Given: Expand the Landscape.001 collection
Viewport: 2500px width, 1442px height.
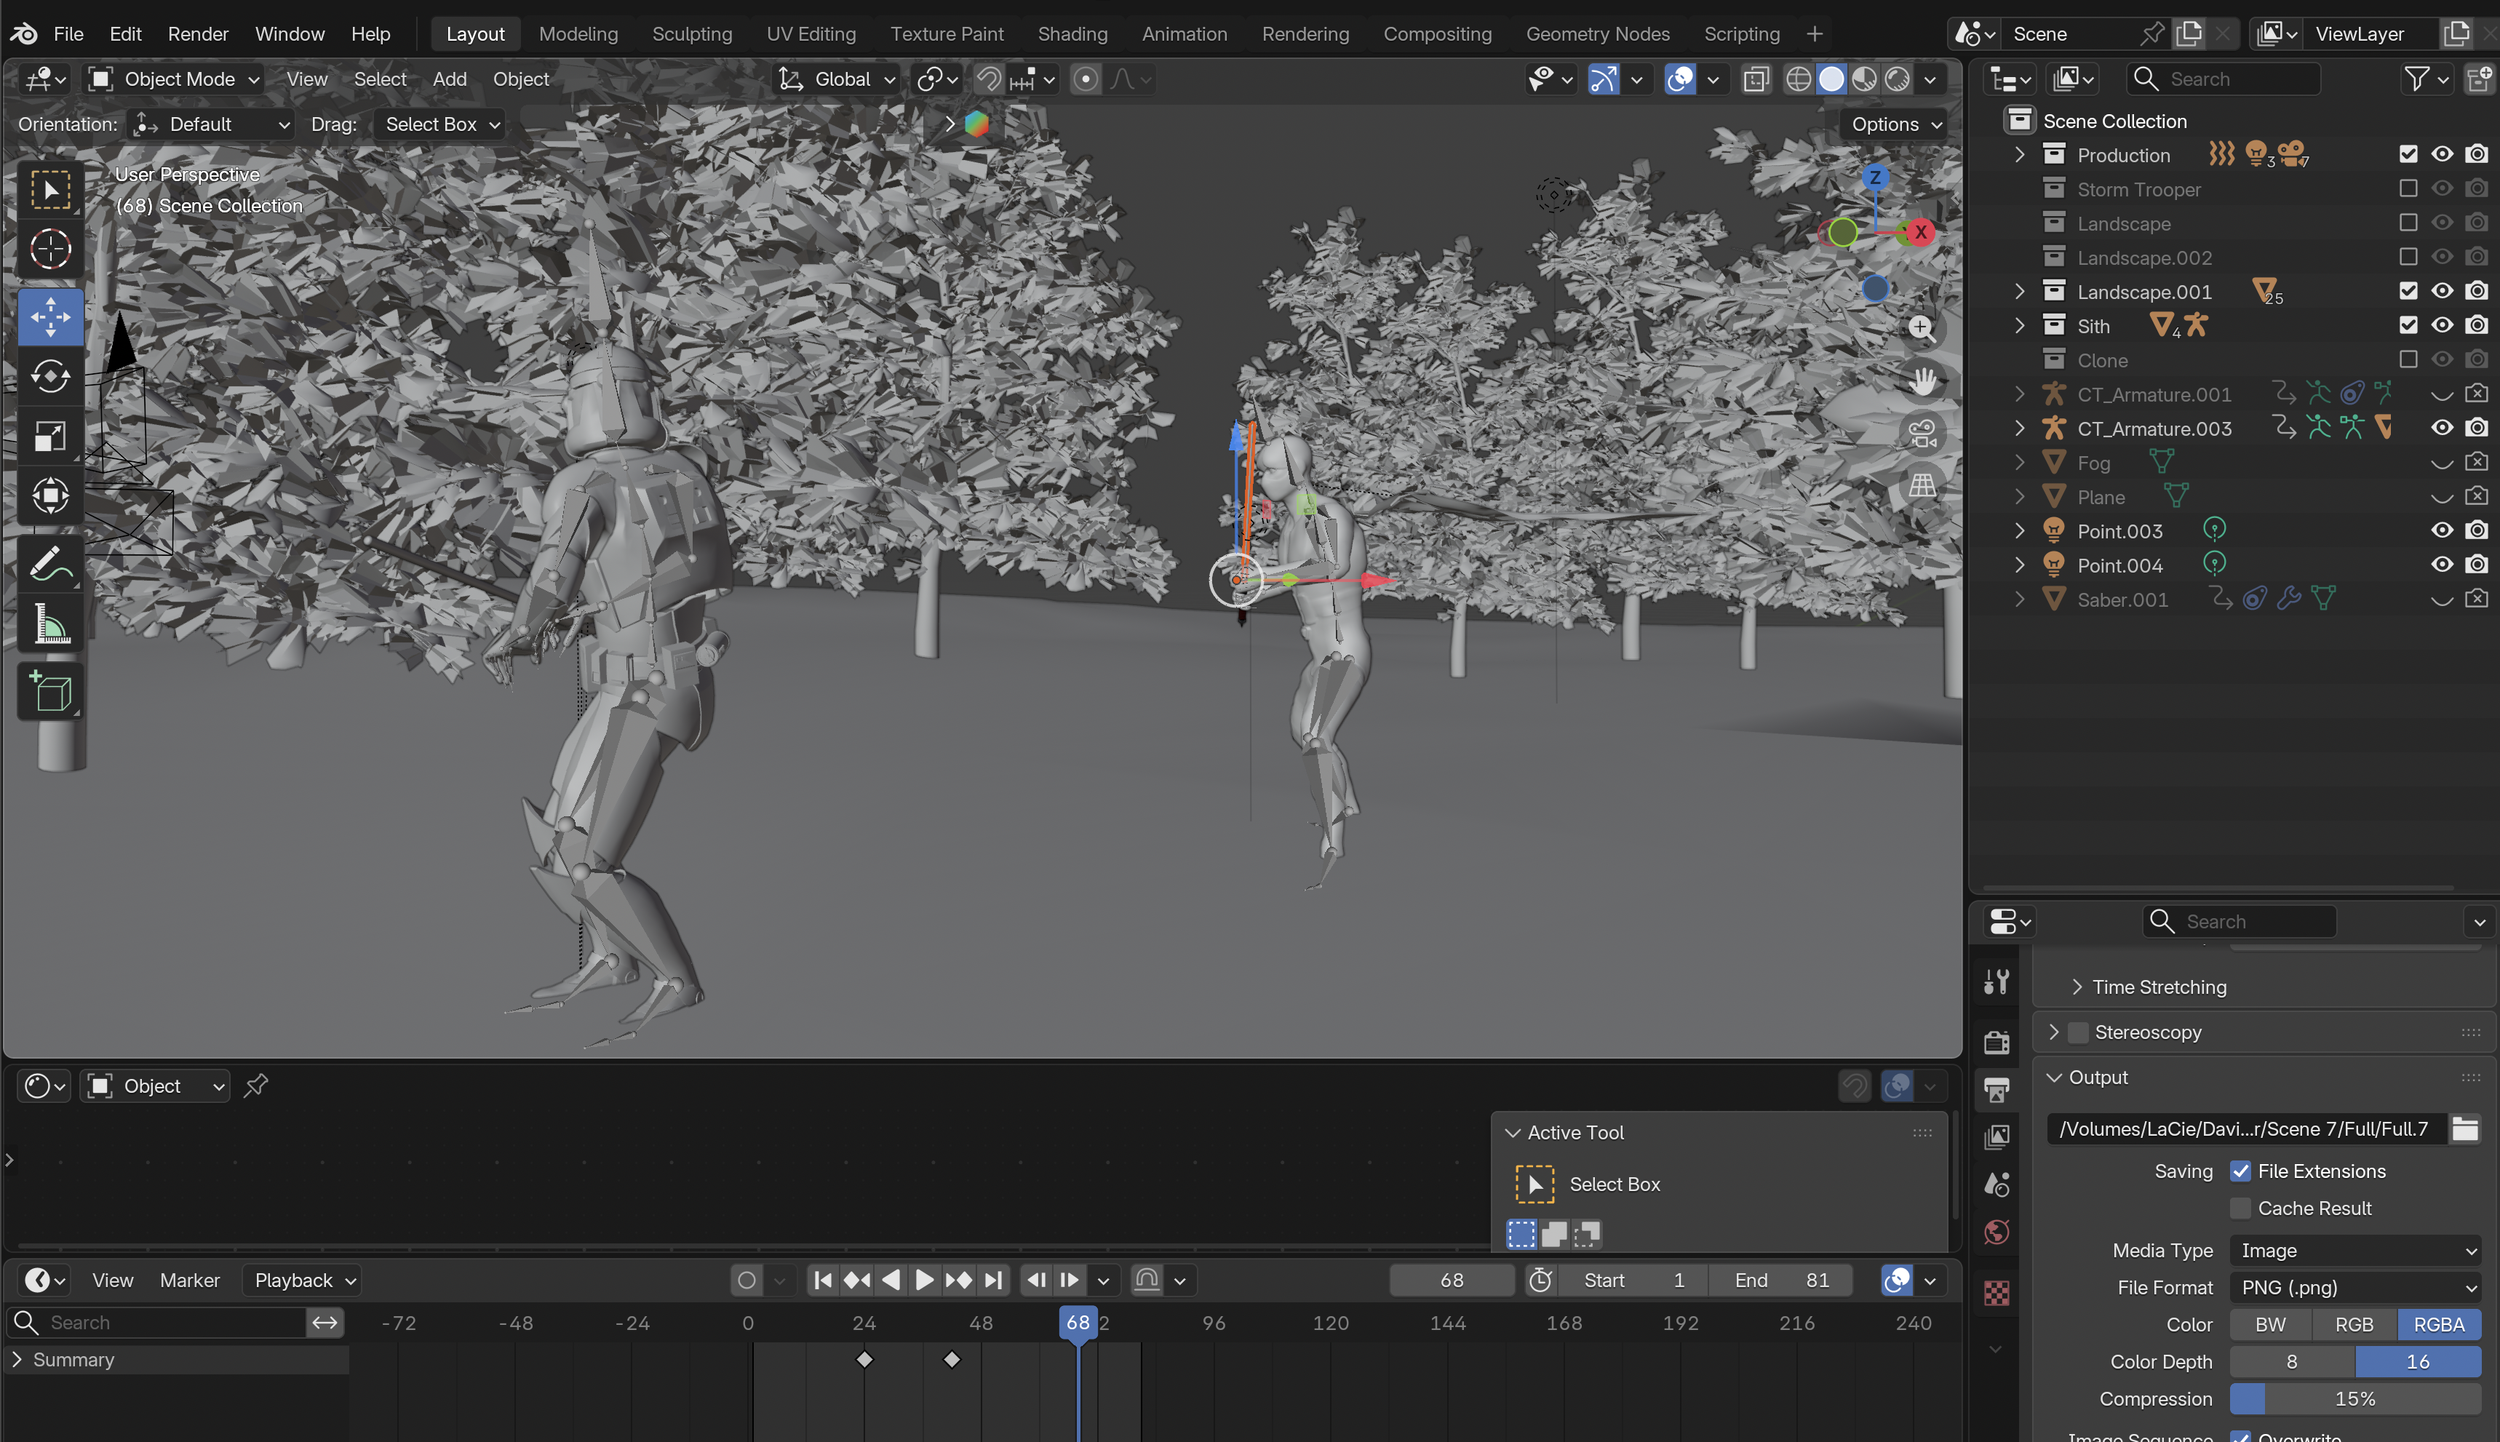Looking at the screenshot, I should 2019,292.
